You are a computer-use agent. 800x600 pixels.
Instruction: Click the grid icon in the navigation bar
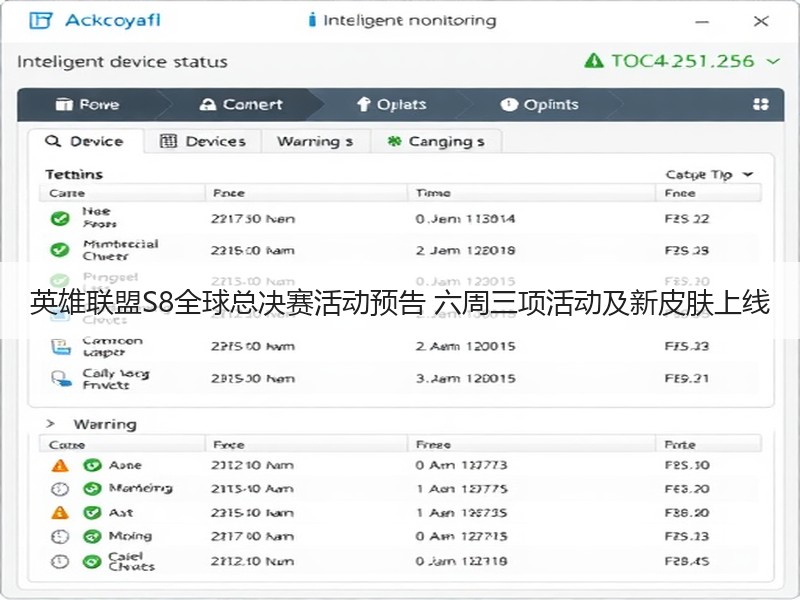pos(761,104)
